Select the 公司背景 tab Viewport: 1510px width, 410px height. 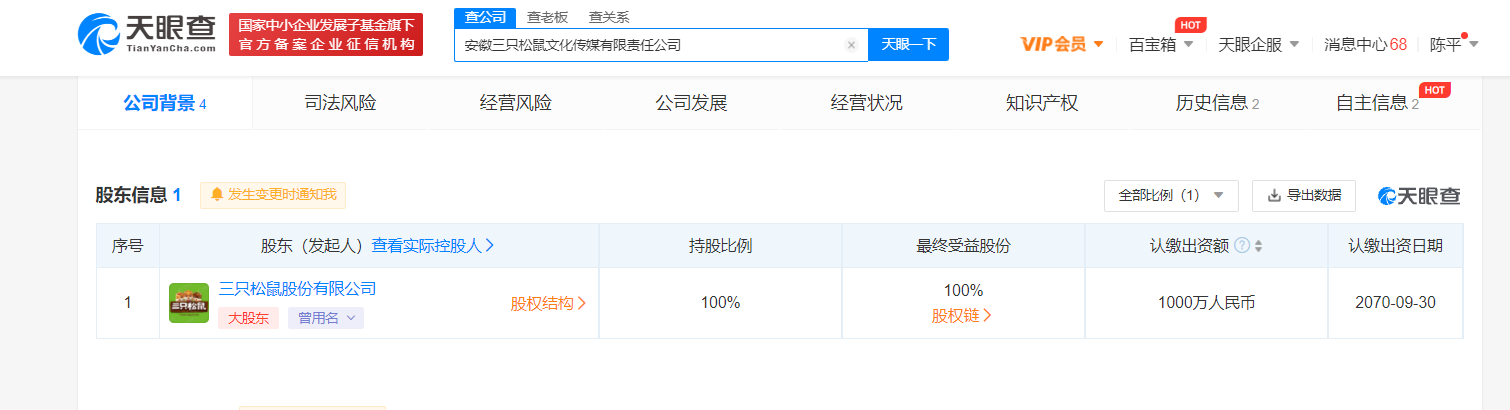pos(165,103)
